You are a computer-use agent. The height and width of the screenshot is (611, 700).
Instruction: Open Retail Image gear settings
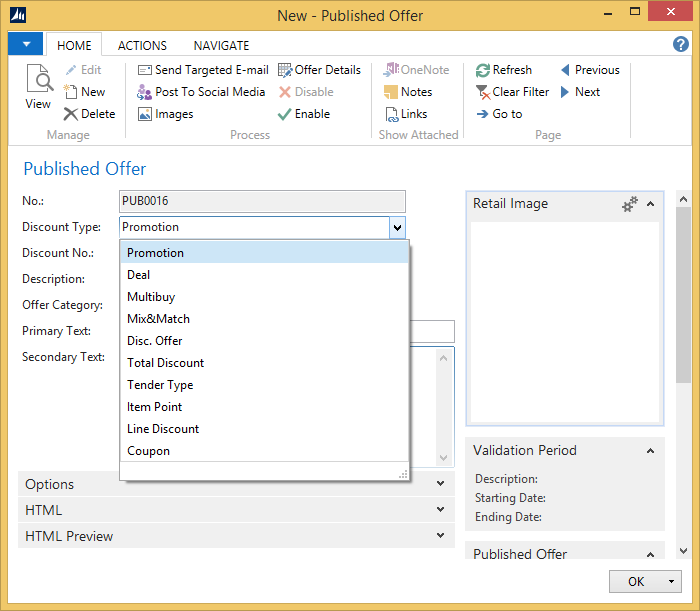[x=630, y=204]
